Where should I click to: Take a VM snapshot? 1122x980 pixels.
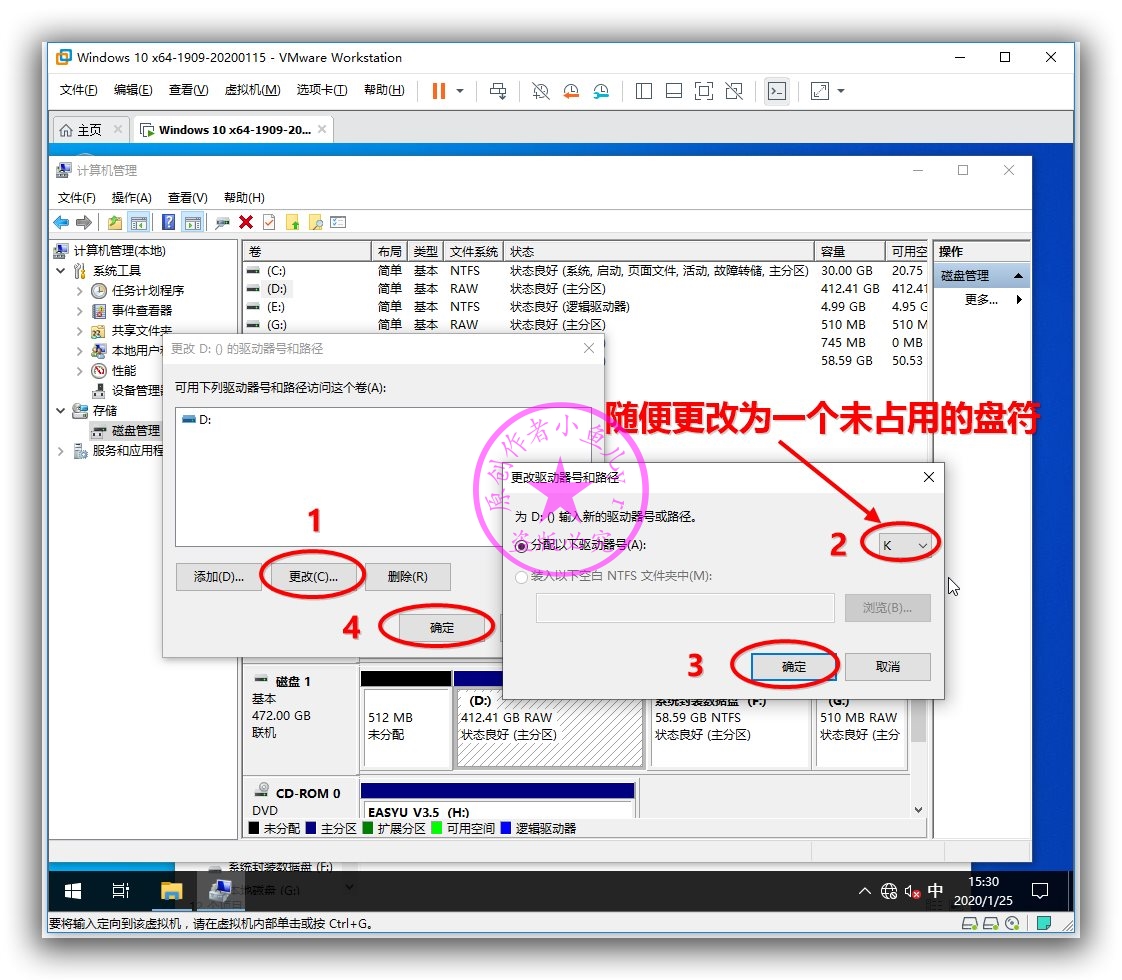click(541, 91)
